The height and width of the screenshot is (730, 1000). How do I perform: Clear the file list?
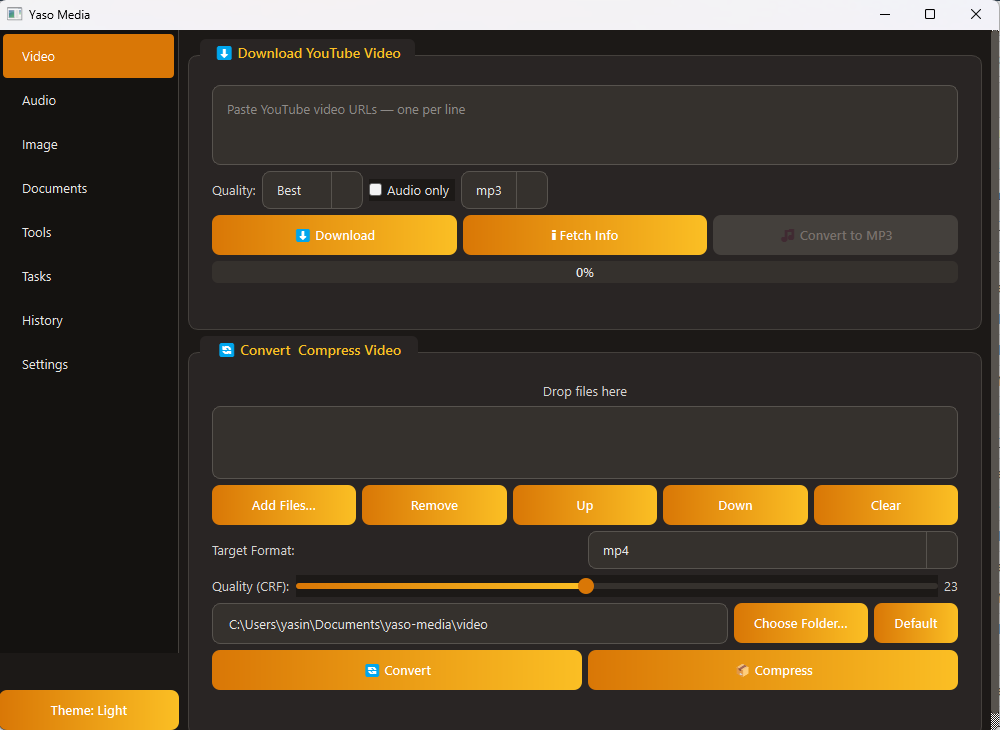(x=886, y=505)
